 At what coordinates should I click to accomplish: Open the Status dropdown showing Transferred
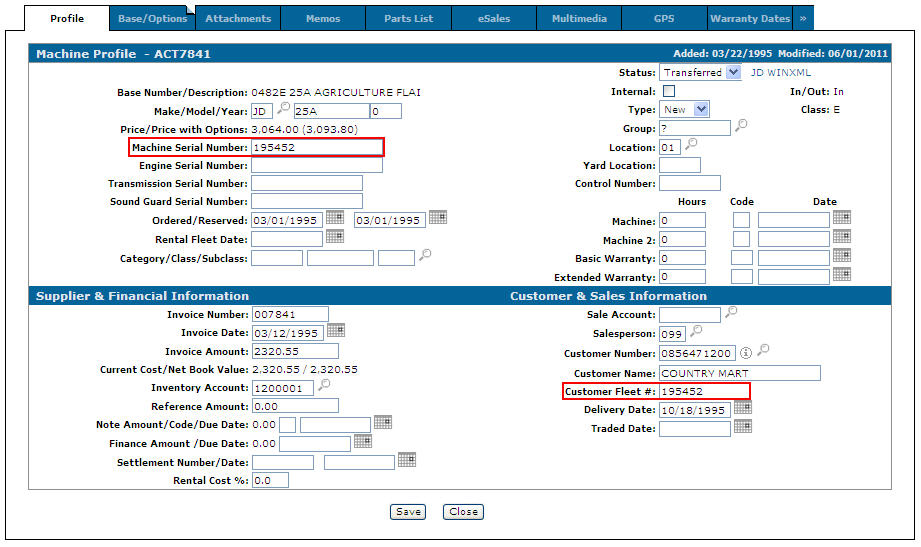[700, 72]
